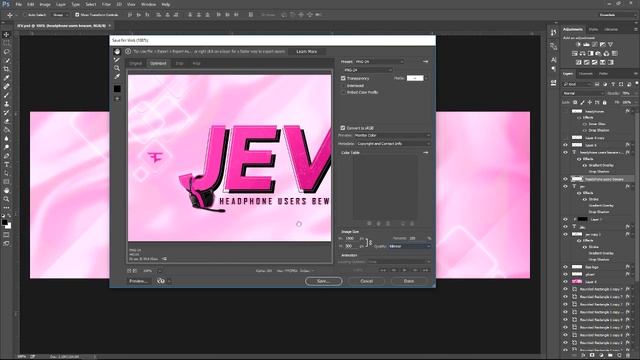Toggle the constrain proportions link icon
This screenshot has height=360, width=640.
[370, 242]
